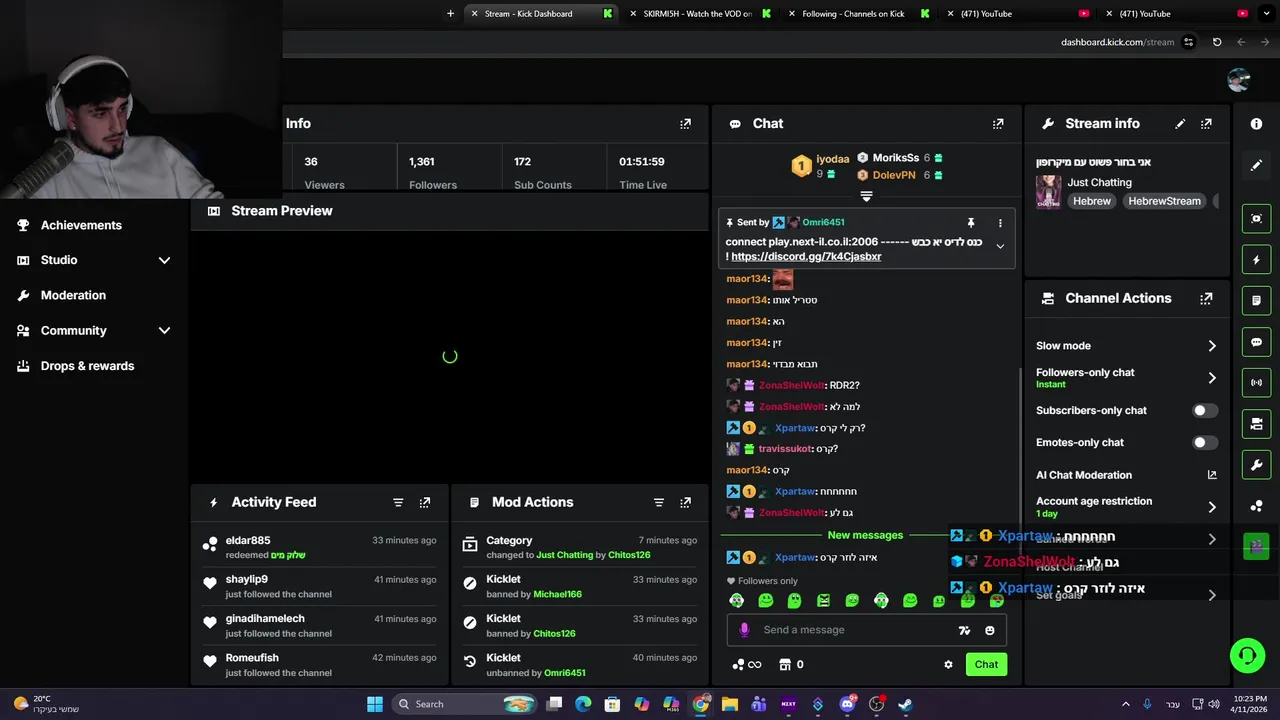This screenshot has height=720, width=1280.
Task: Open the green headset support button
Action: click(1247, 656)
